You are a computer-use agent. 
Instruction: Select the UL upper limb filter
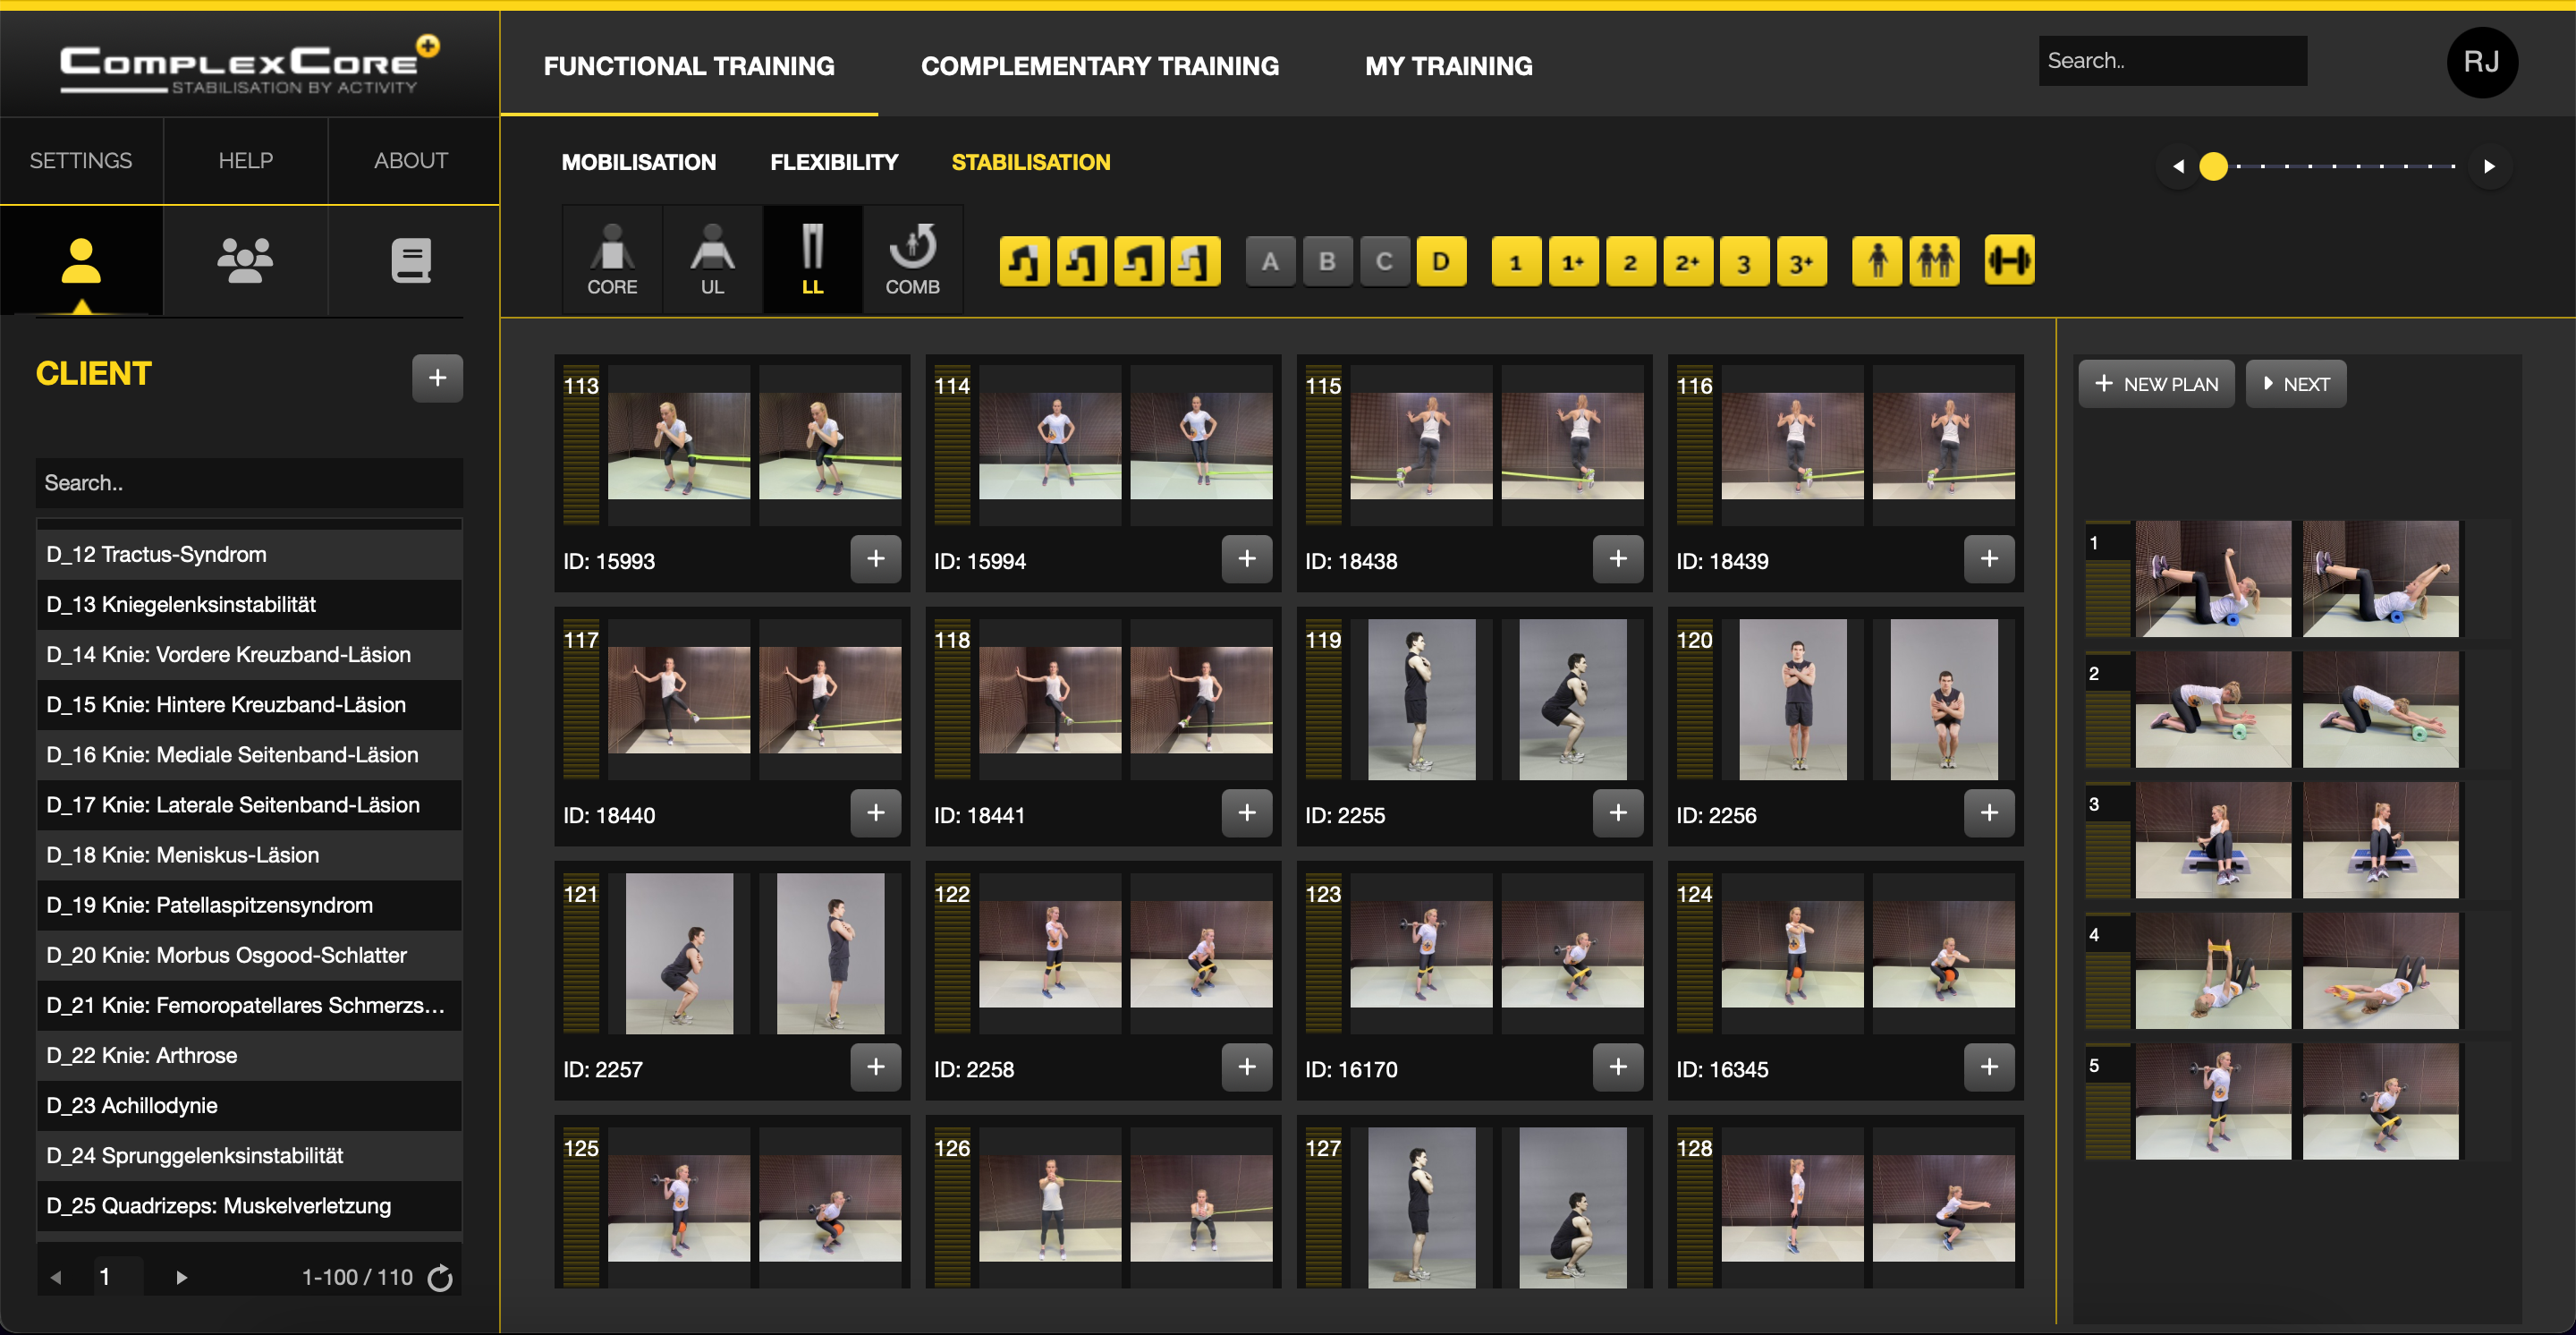point(712,260)
